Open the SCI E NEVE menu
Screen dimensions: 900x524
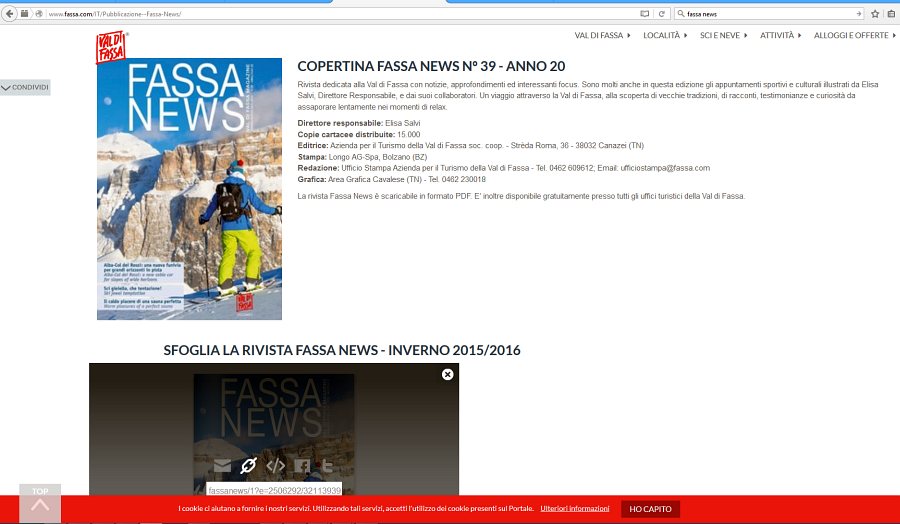[723, 36]
